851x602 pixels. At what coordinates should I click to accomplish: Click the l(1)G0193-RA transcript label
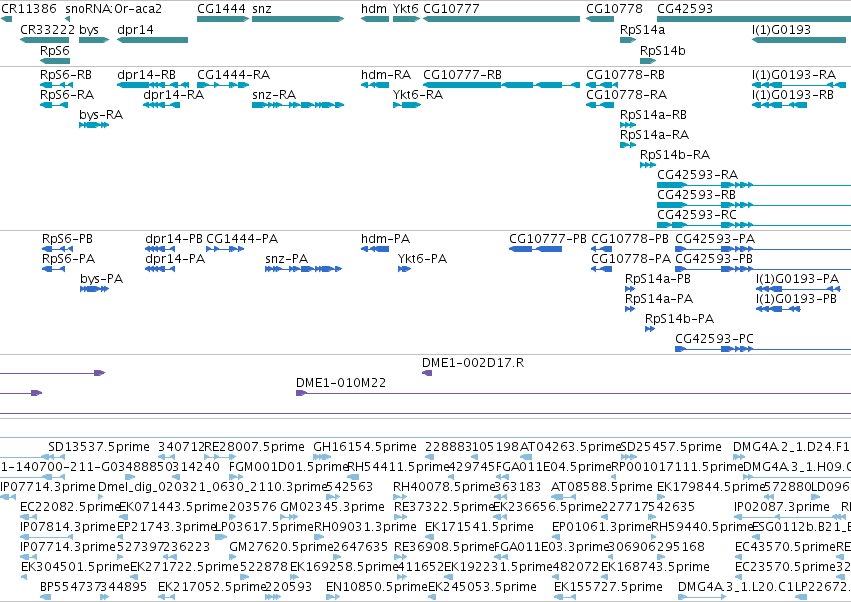(793, 74)
